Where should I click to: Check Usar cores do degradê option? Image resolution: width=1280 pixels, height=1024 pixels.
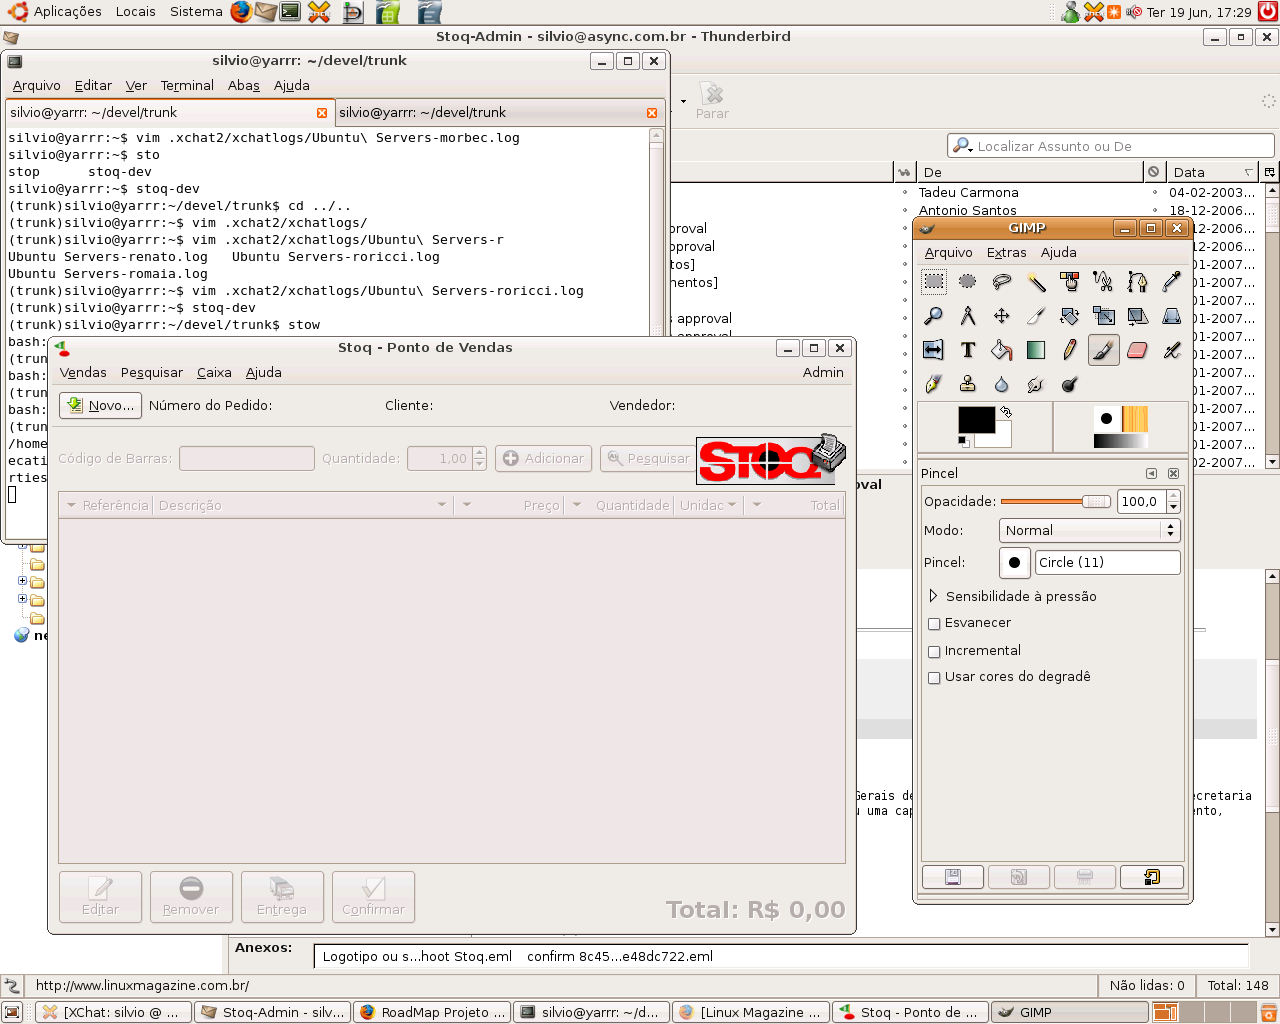[x=934, y=678]
